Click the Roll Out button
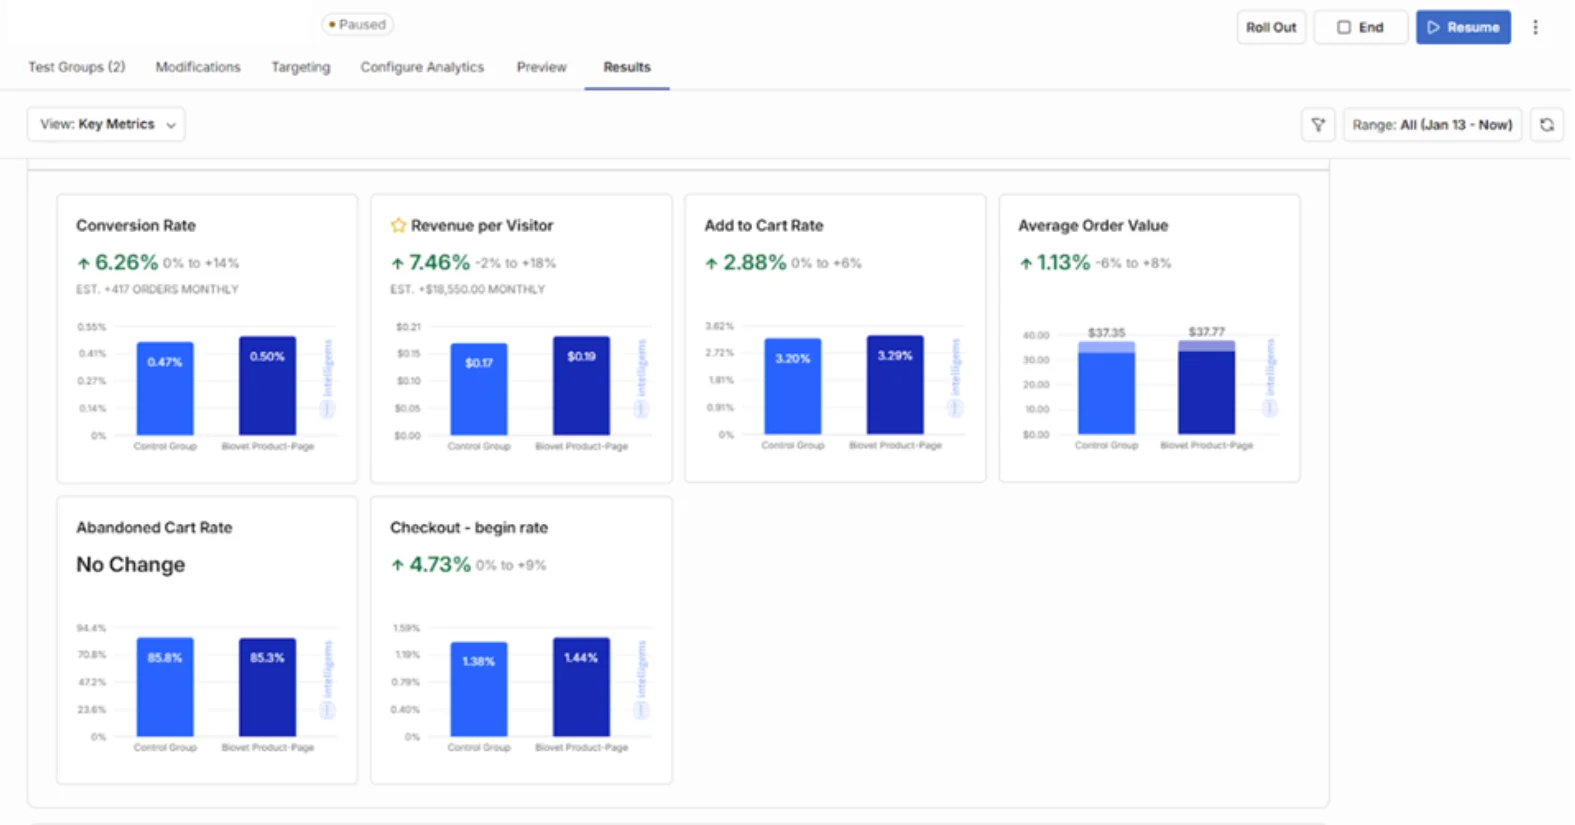1575x825 pixels. tap(1271, 27)
